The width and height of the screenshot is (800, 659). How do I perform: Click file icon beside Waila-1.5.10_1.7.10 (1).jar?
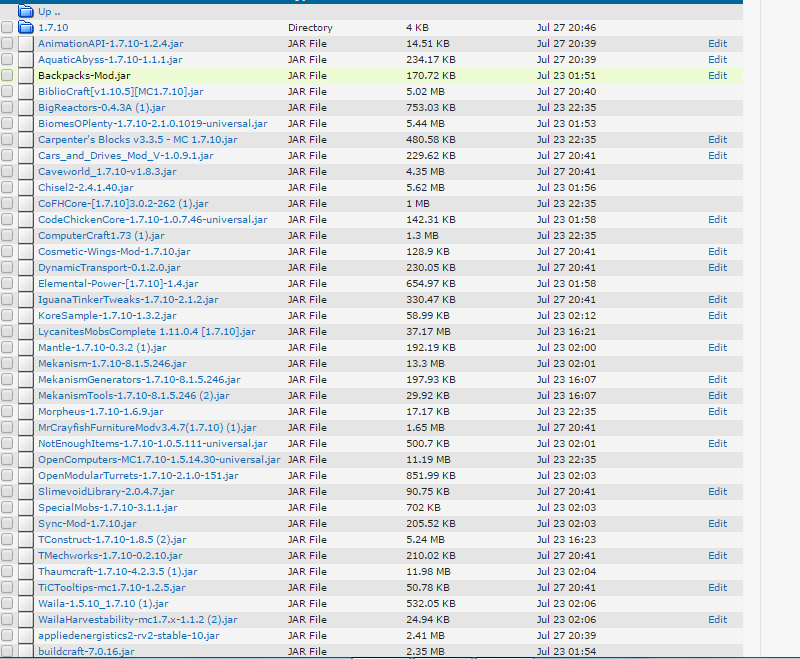(x=26, y=603)
